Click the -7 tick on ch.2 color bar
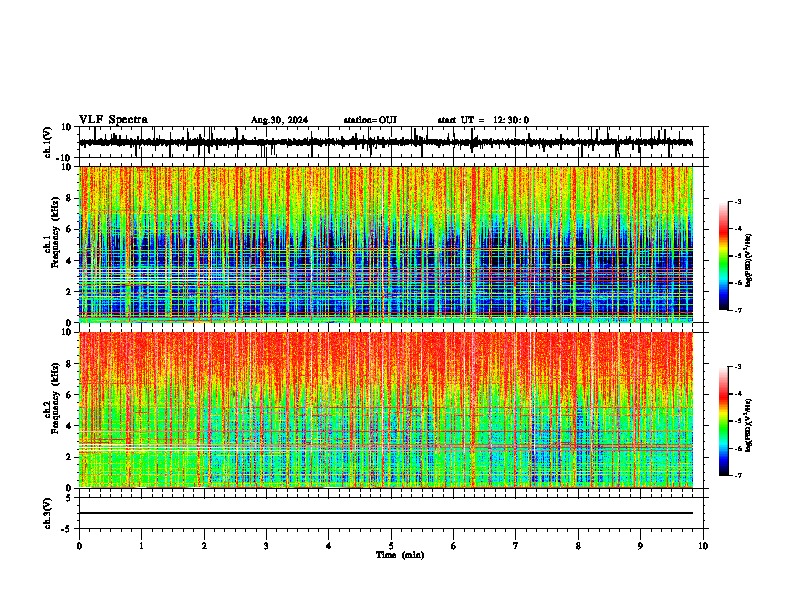Image resolution: width=792 pixels, height=612 pixels. point(738,475)
